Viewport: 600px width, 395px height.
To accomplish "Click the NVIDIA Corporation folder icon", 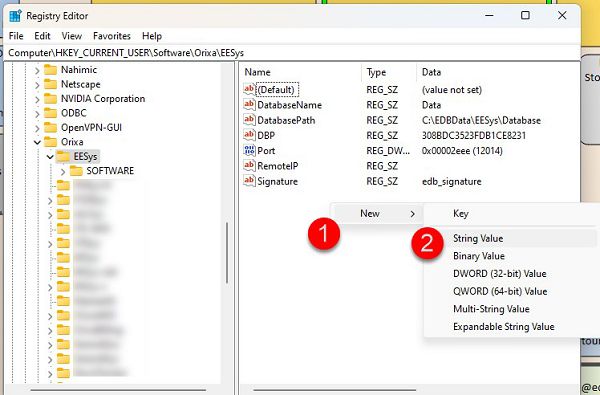I will point(50,99).
